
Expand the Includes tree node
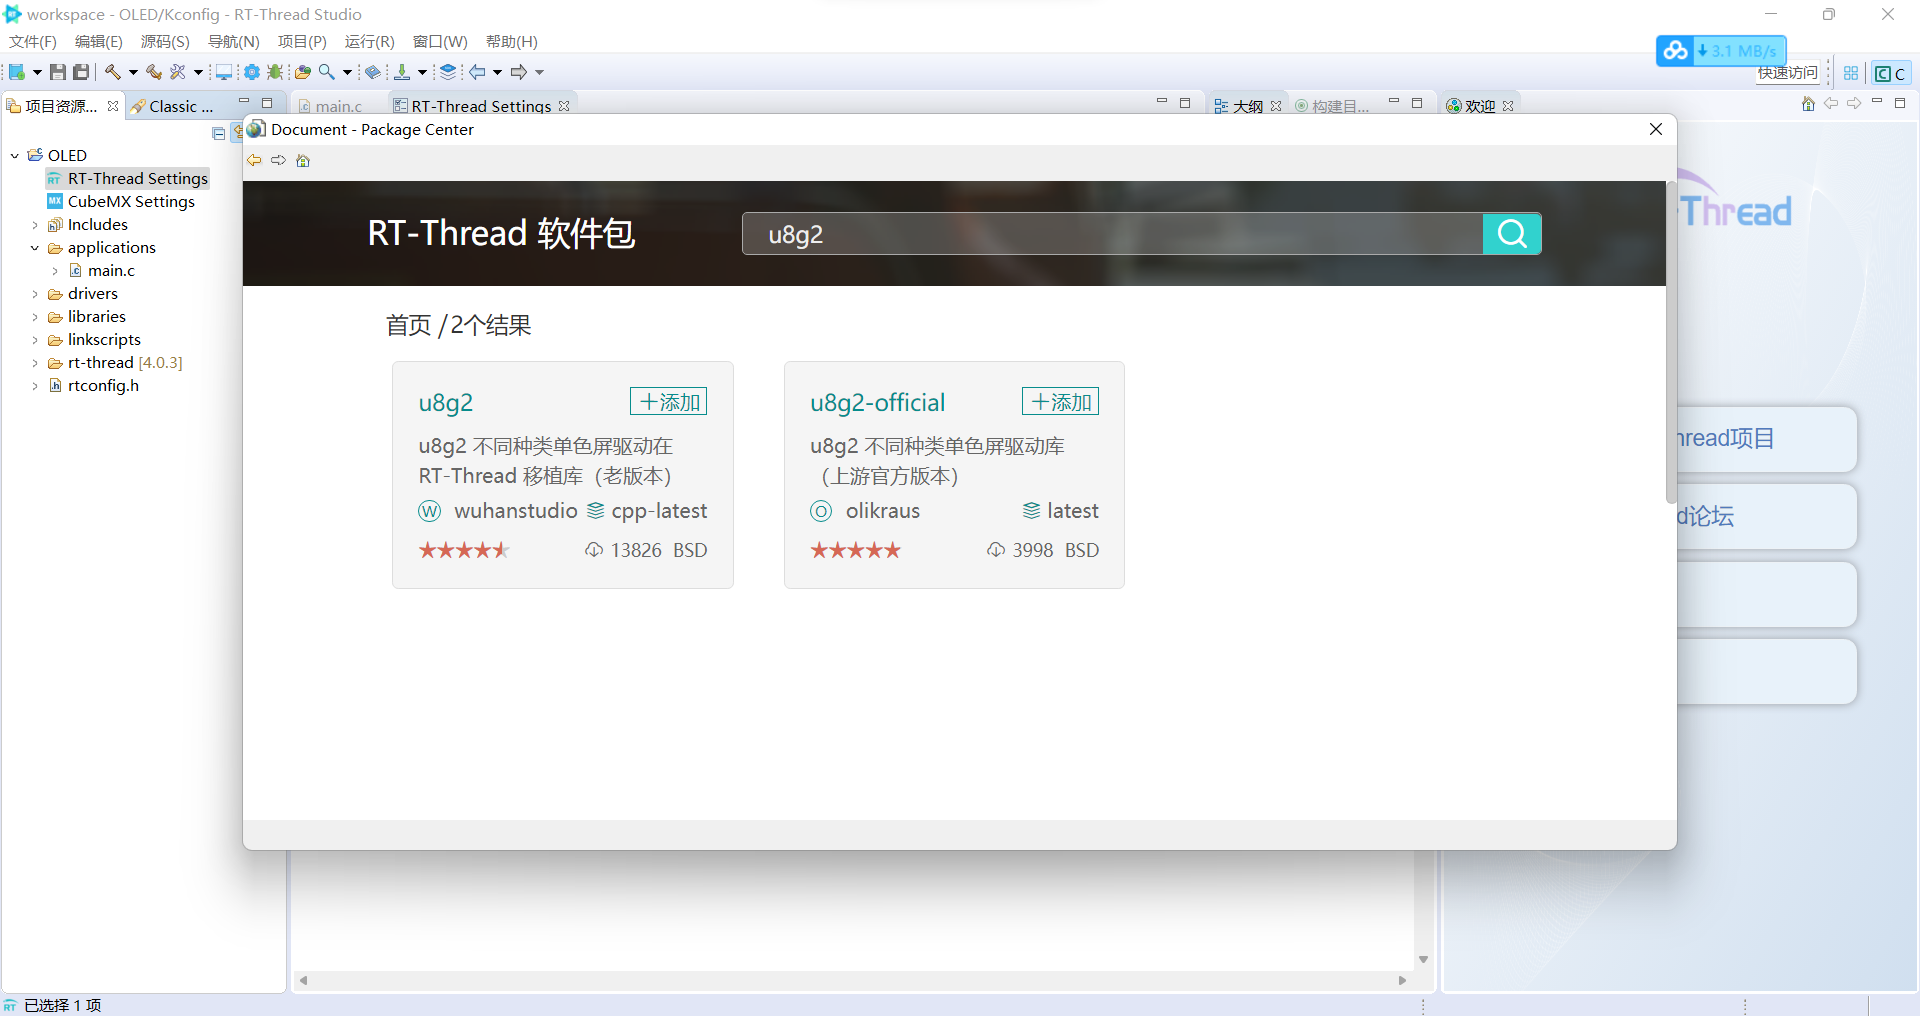35,225
